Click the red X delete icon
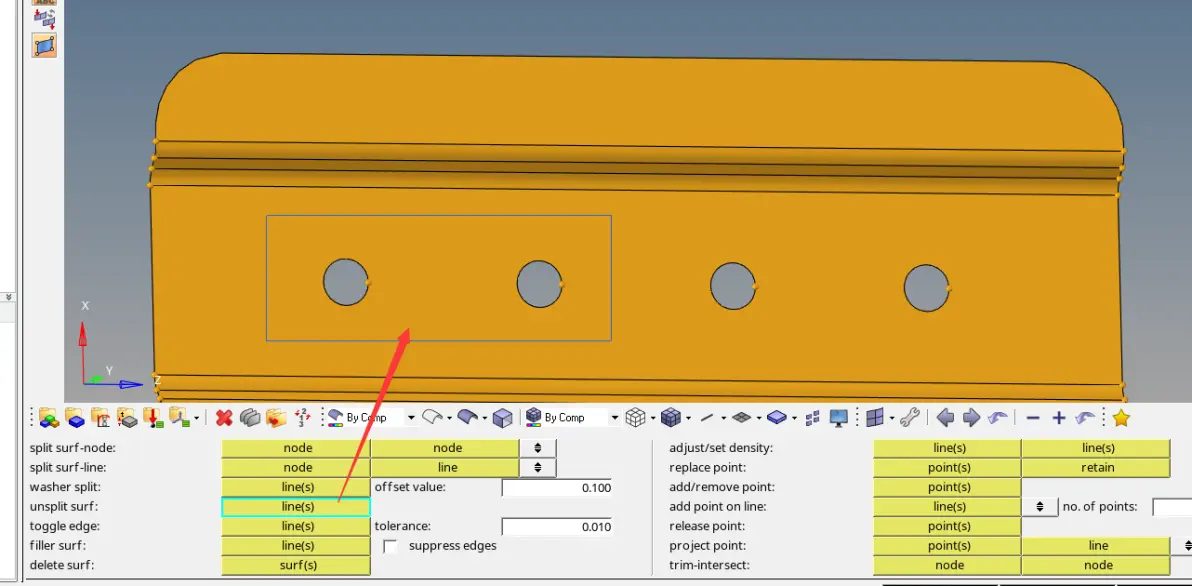The height and width of the screenshot is (586, 1192). click(x=224, y=417)
